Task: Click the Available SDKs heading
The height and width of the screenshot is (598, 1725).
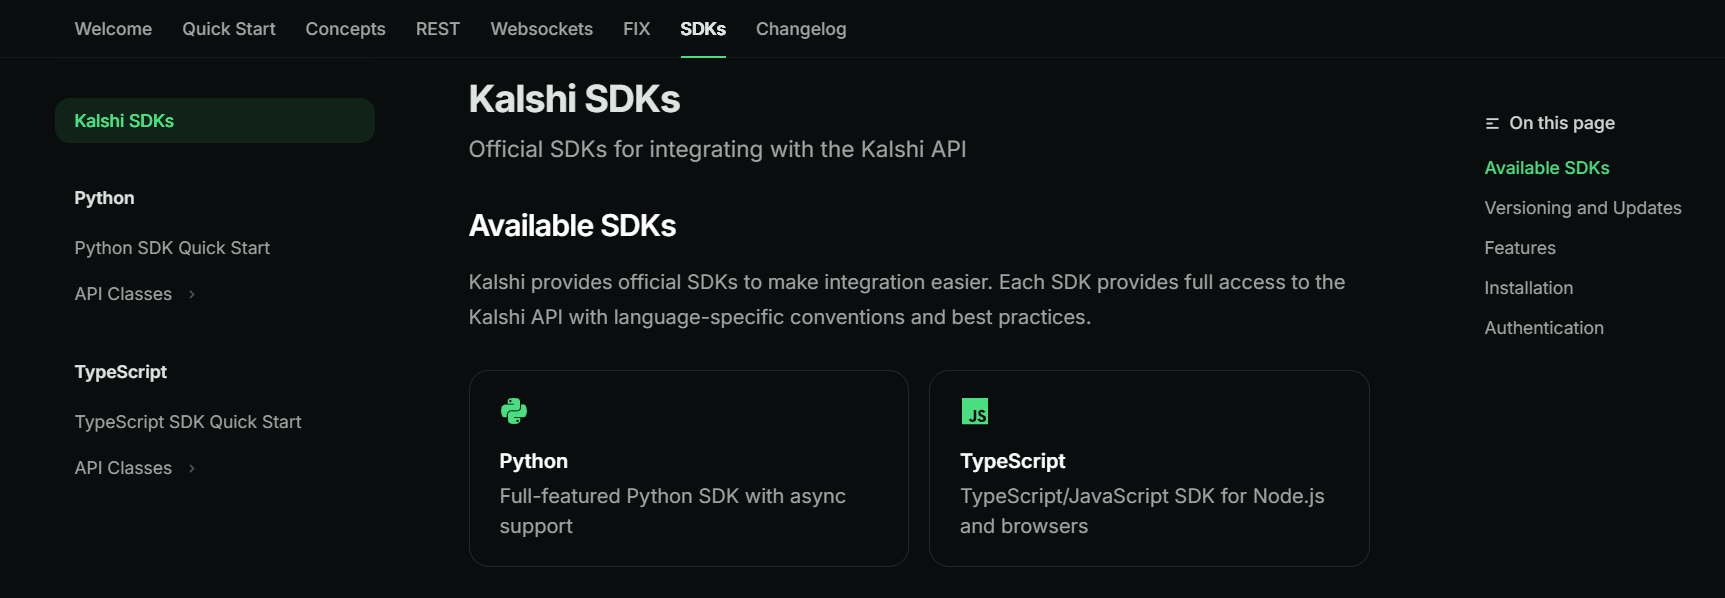Action: [573, 226]
